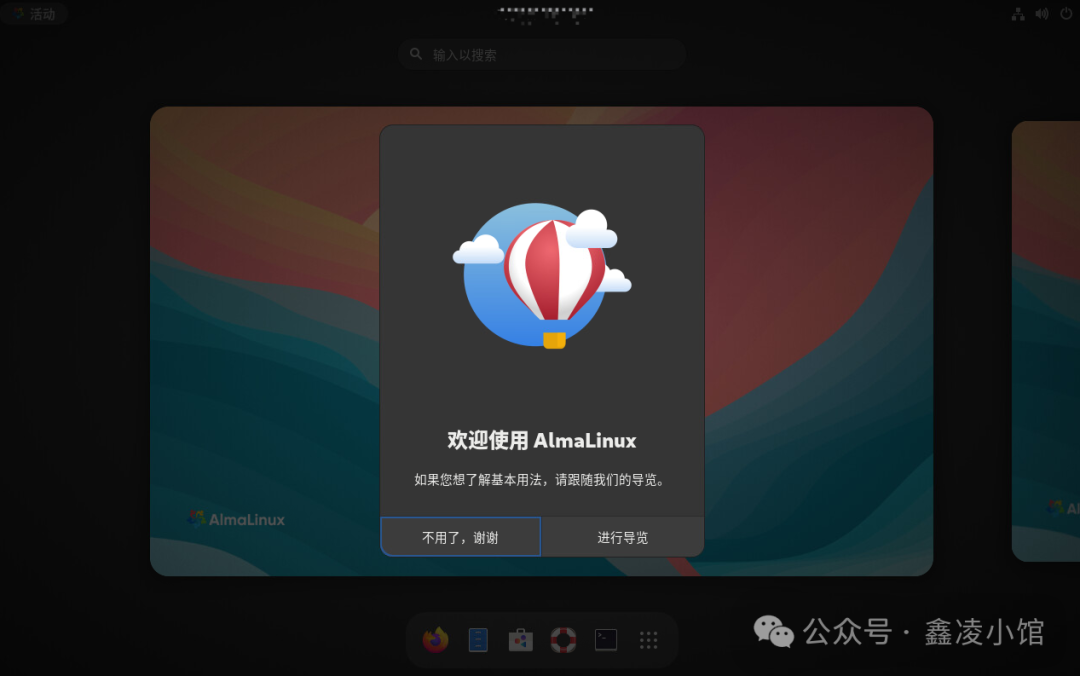The height and width of the screenshot is (676, 1080).
Task: Launch the Software store from the dock
Action: [x=520, y=640]
